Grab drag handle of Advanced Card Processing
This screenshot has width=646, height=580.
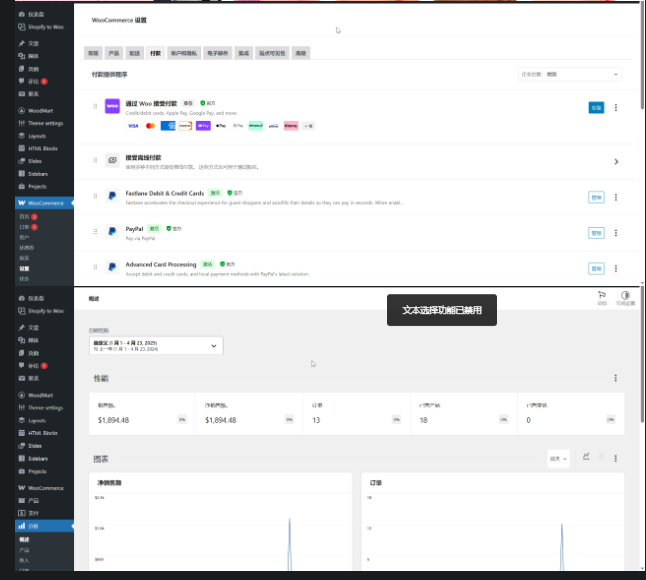95,267
